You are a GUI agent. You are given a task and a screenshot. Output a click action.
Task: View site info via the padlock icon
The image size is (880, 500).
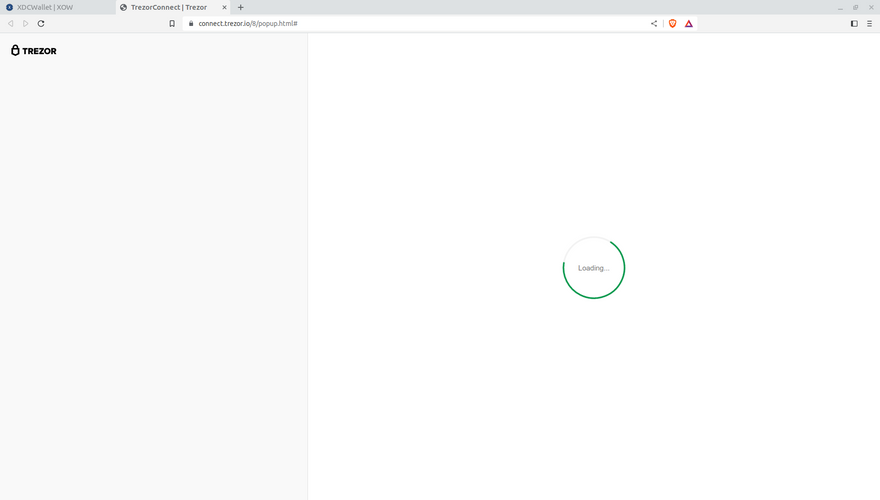tap(191, 23)
